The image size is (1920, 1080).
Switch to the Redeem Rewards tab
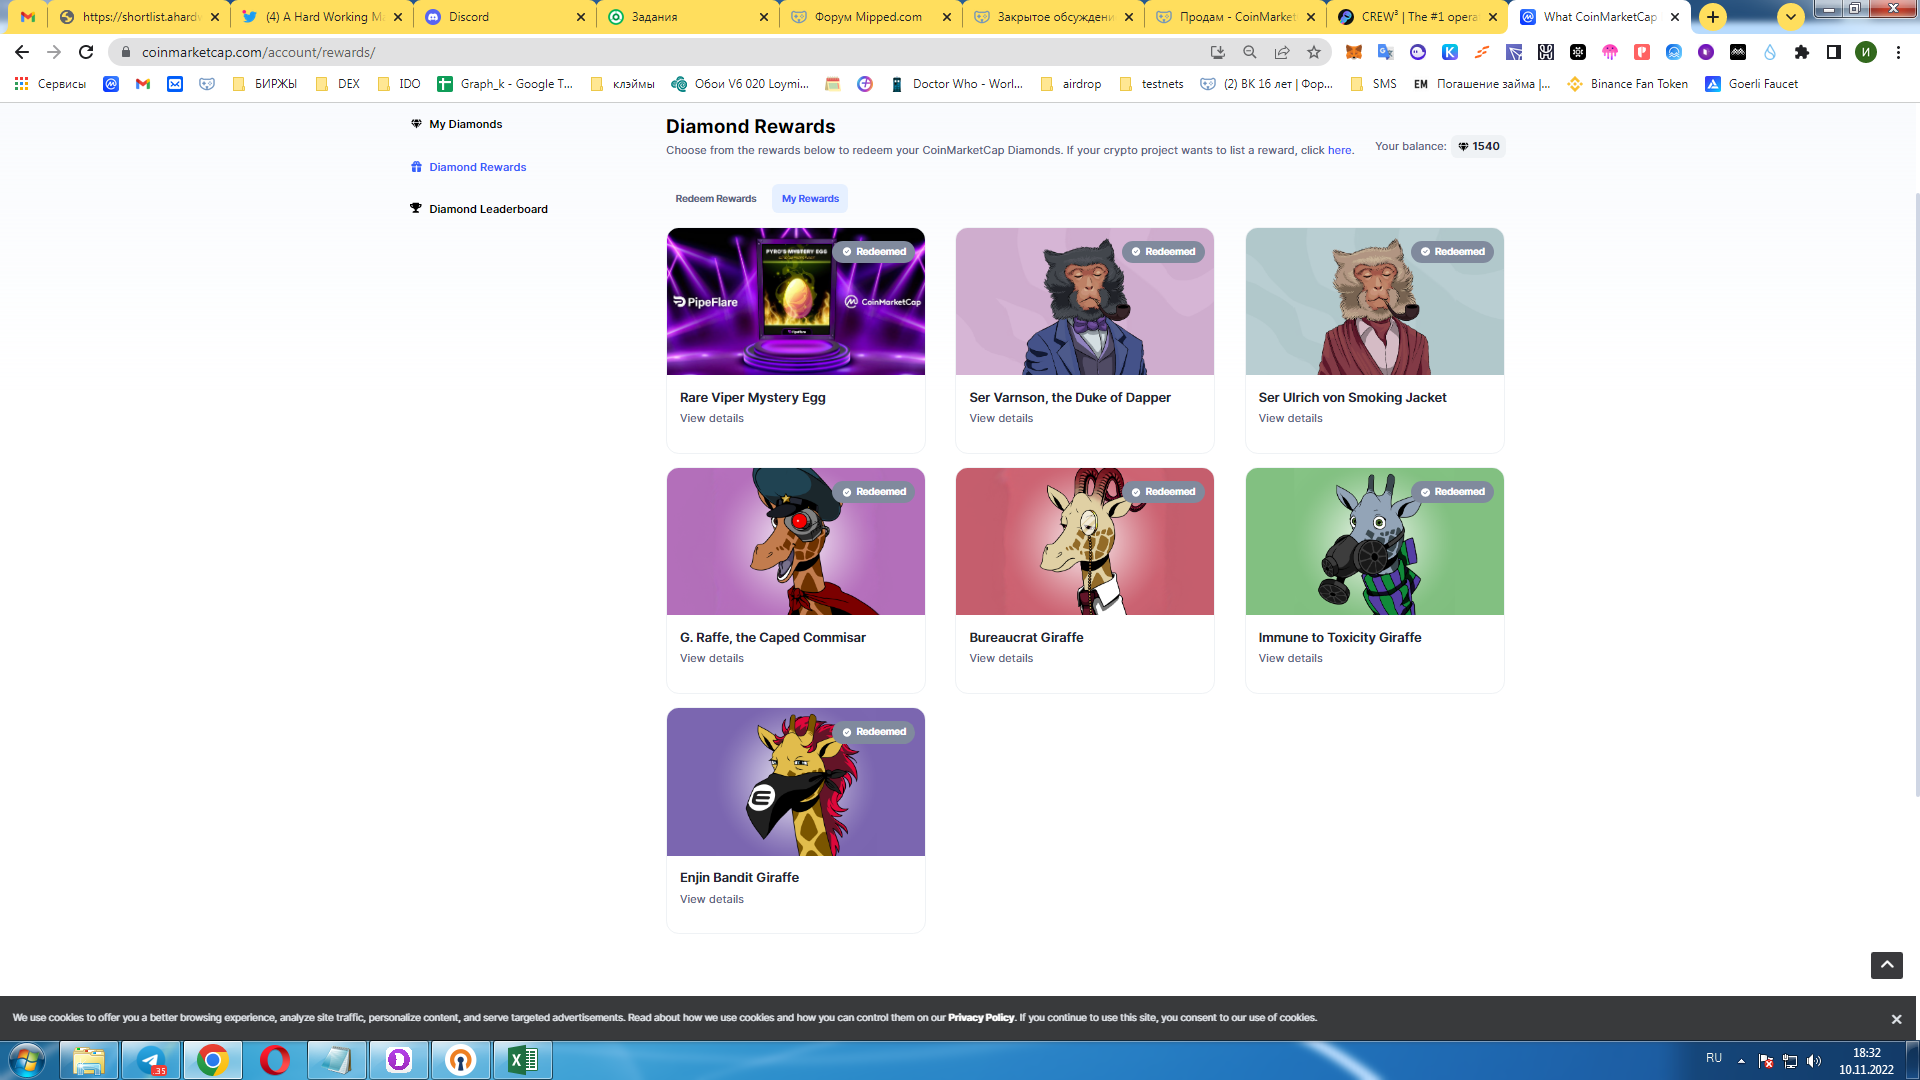(x=716, y=199)
